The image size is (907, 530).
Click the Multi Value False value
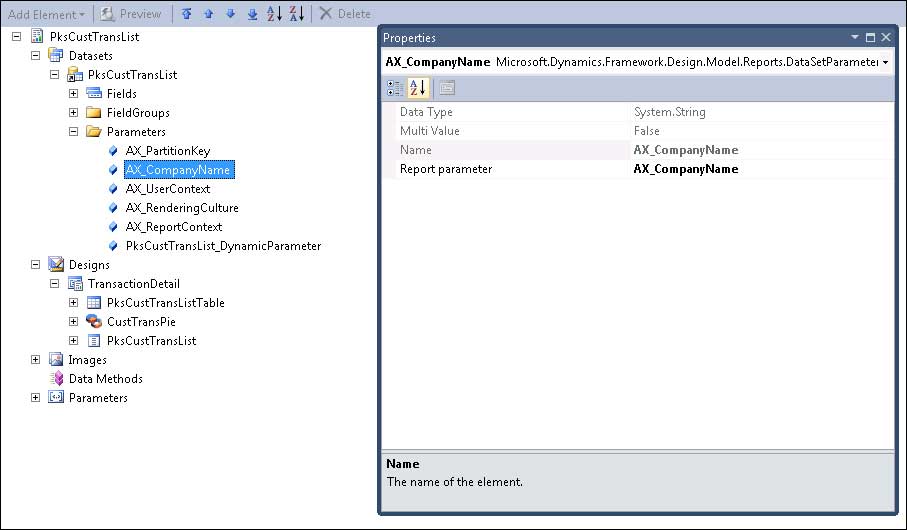click(x=647, y=131)
